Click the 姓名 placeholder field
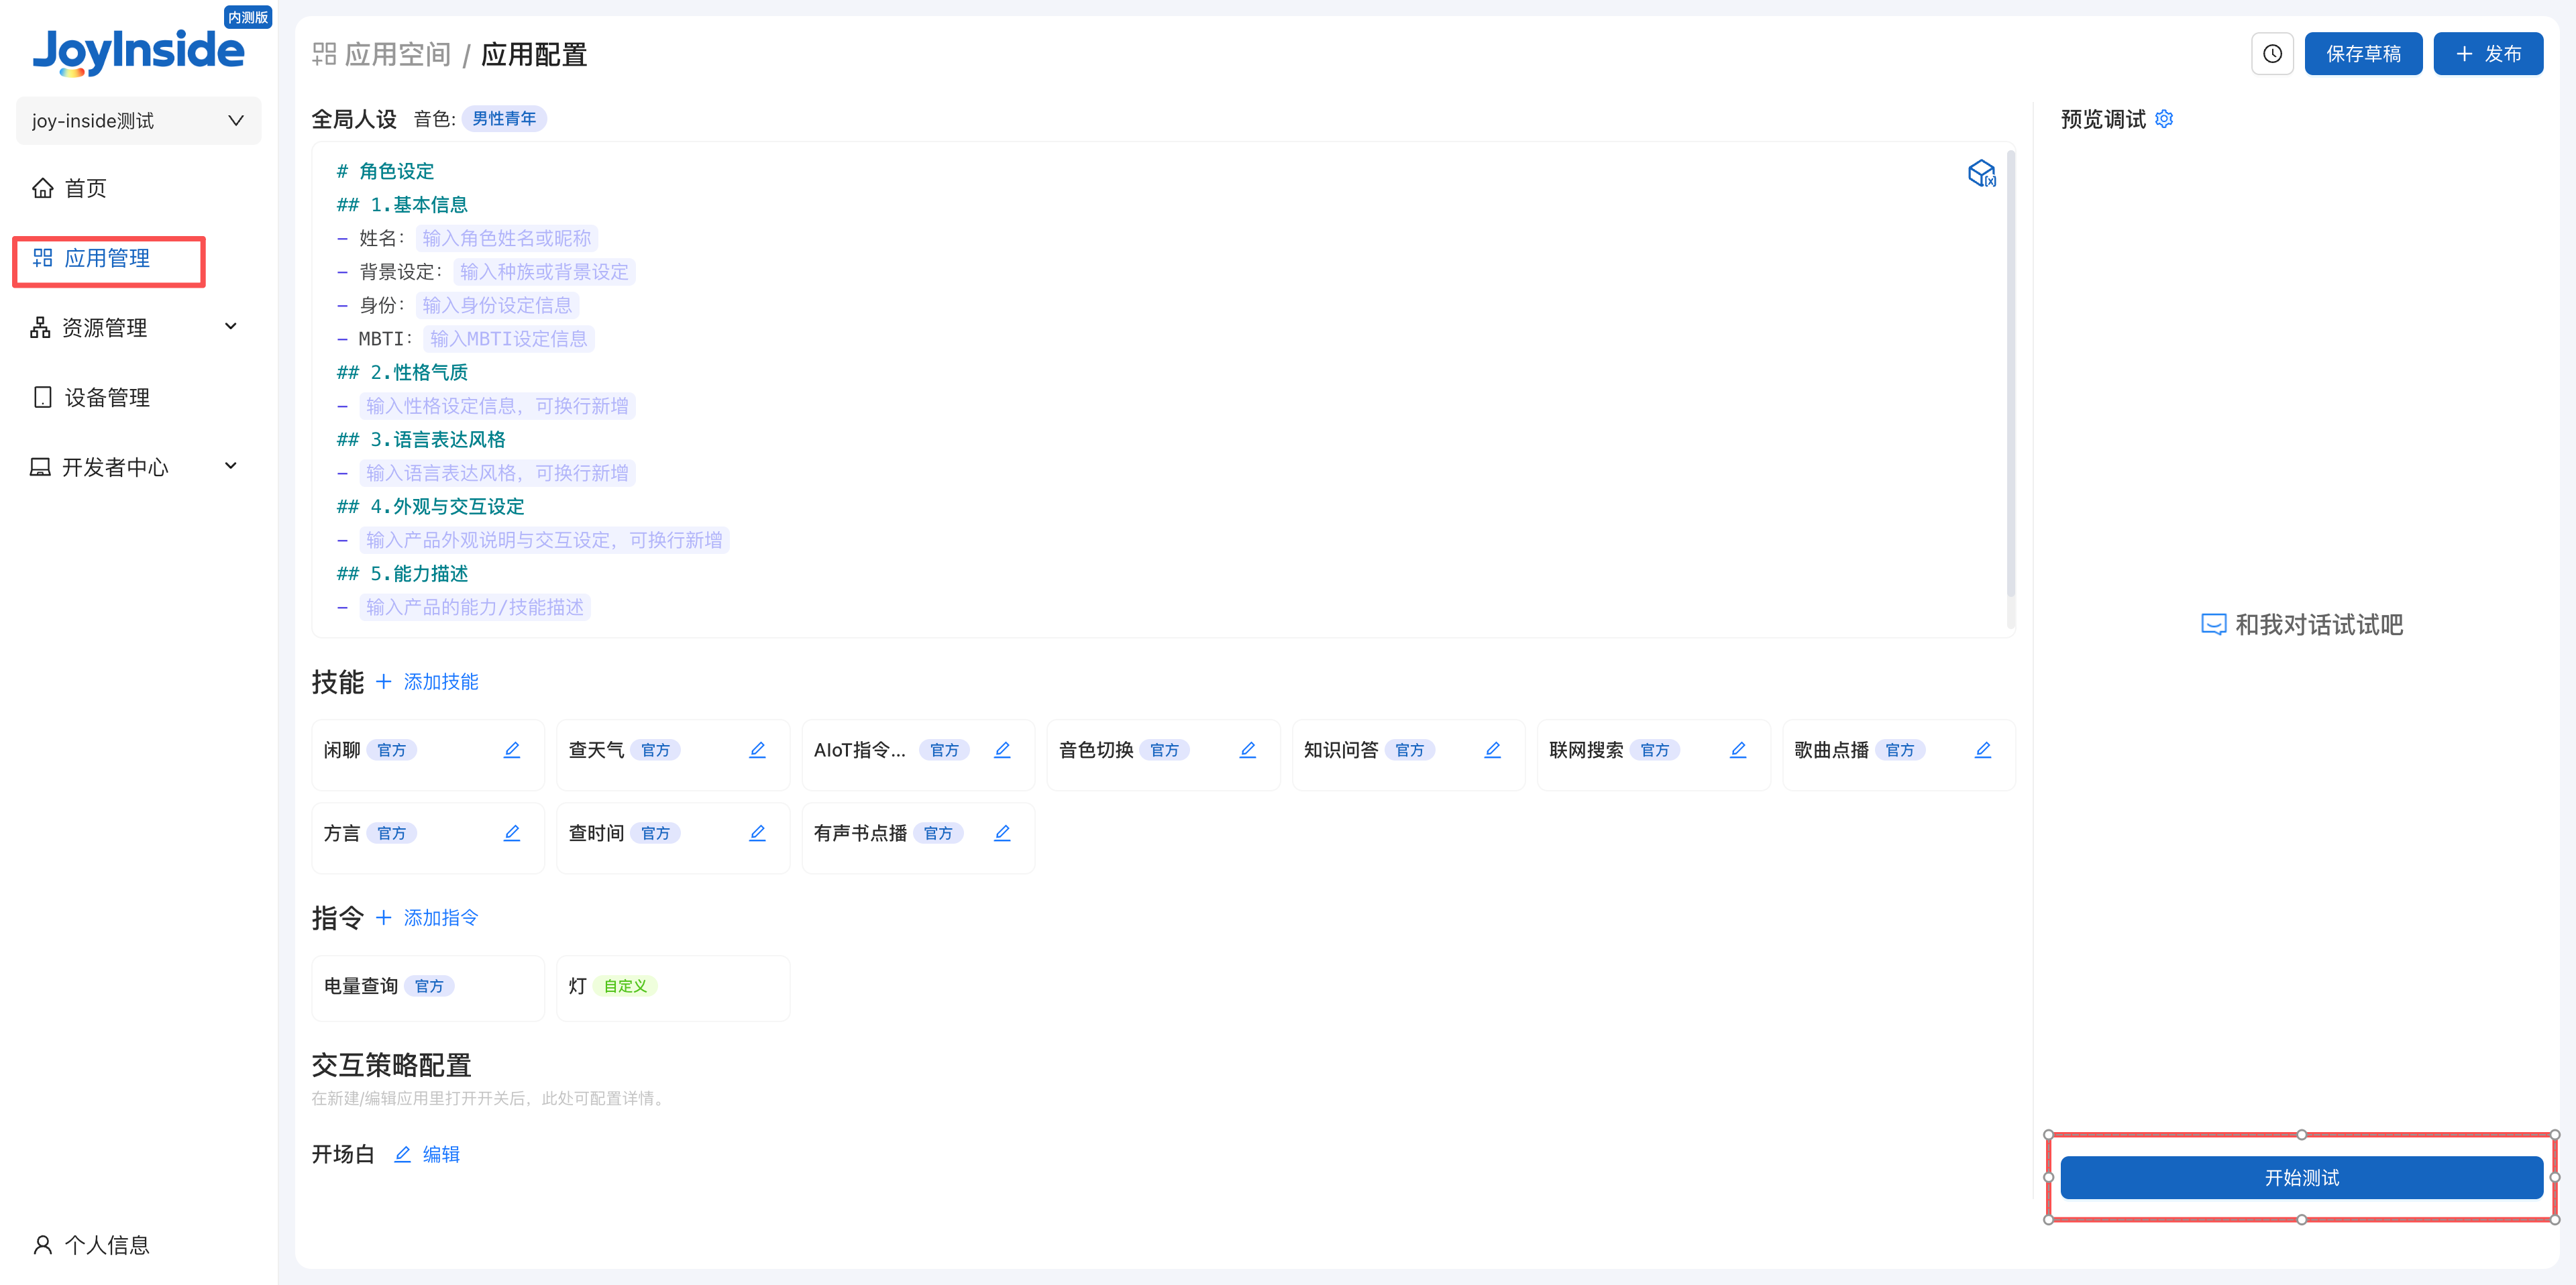Screen dimensions: 2576x1285 click(x=506, y=238)
